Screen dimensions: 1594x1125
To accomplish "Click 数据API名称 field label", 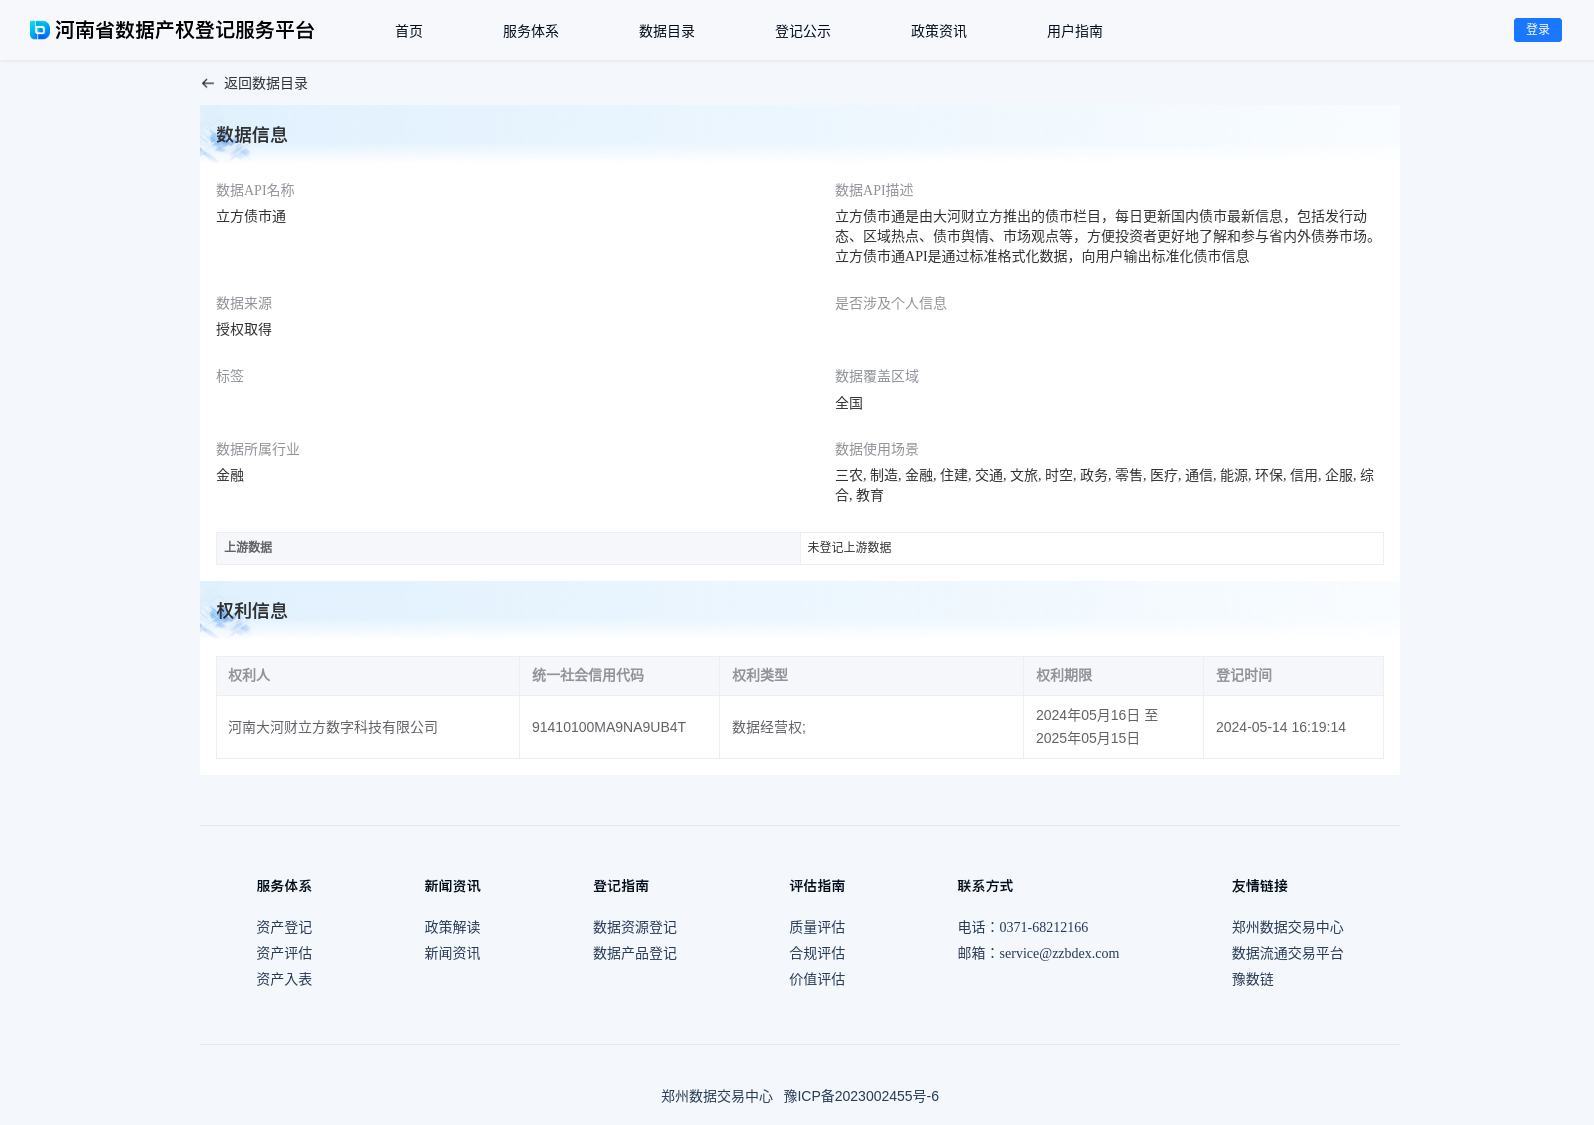I will [x=255, y=190].
